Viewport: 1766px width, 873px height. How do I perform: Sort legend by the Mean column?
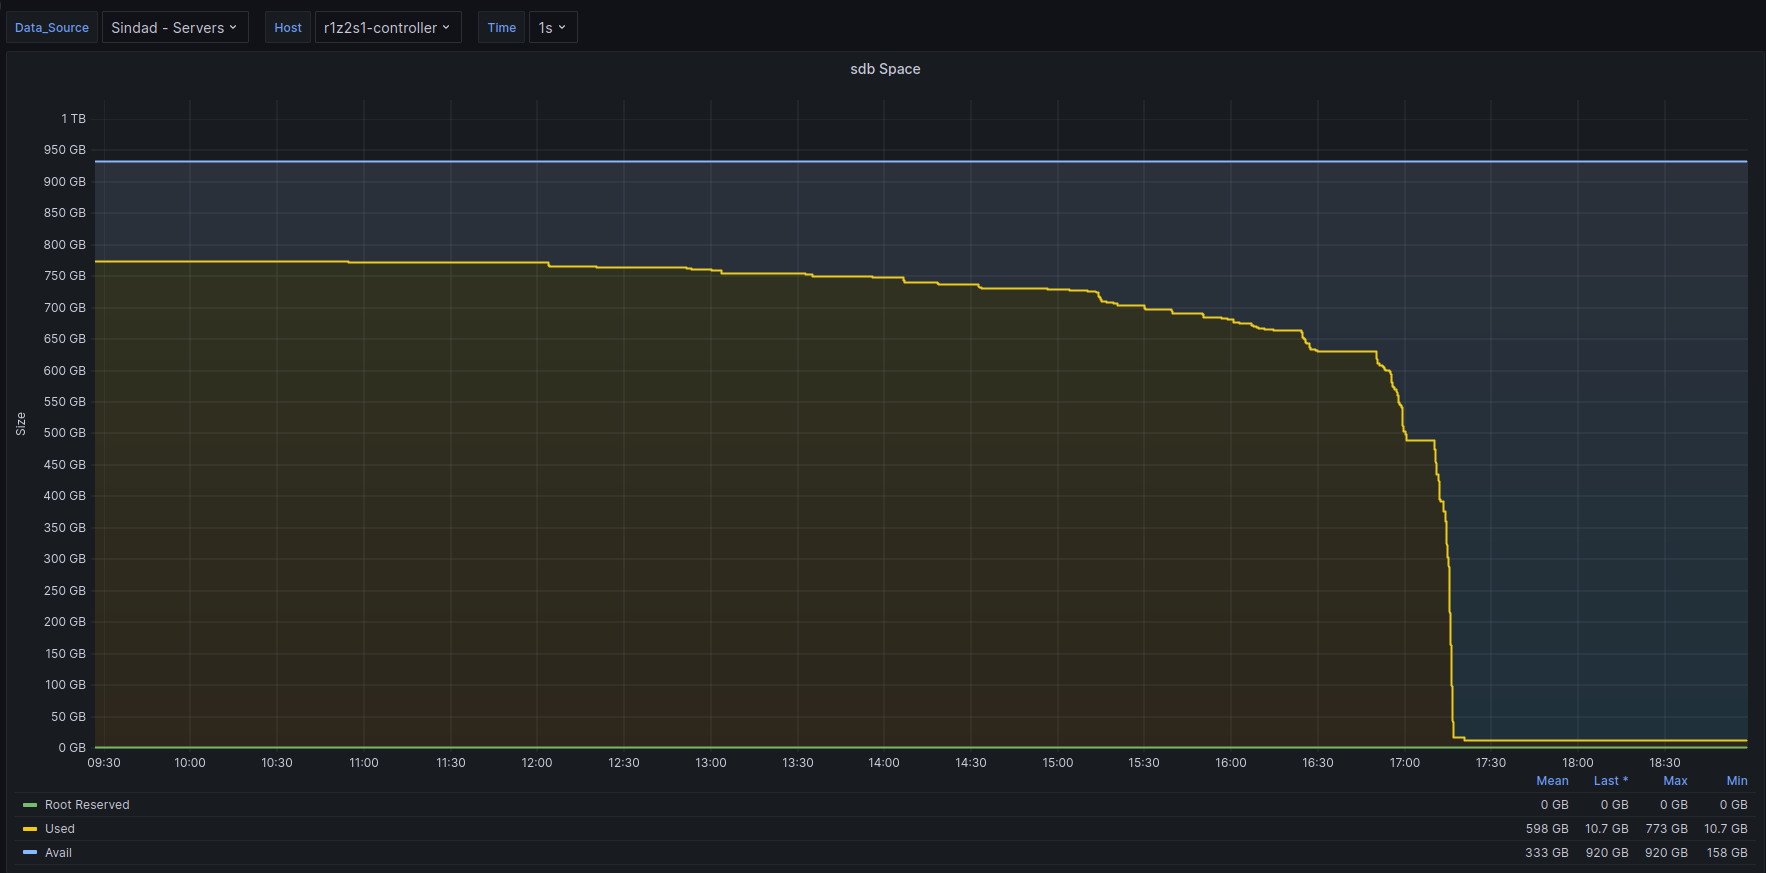[x=1552, y=781]
